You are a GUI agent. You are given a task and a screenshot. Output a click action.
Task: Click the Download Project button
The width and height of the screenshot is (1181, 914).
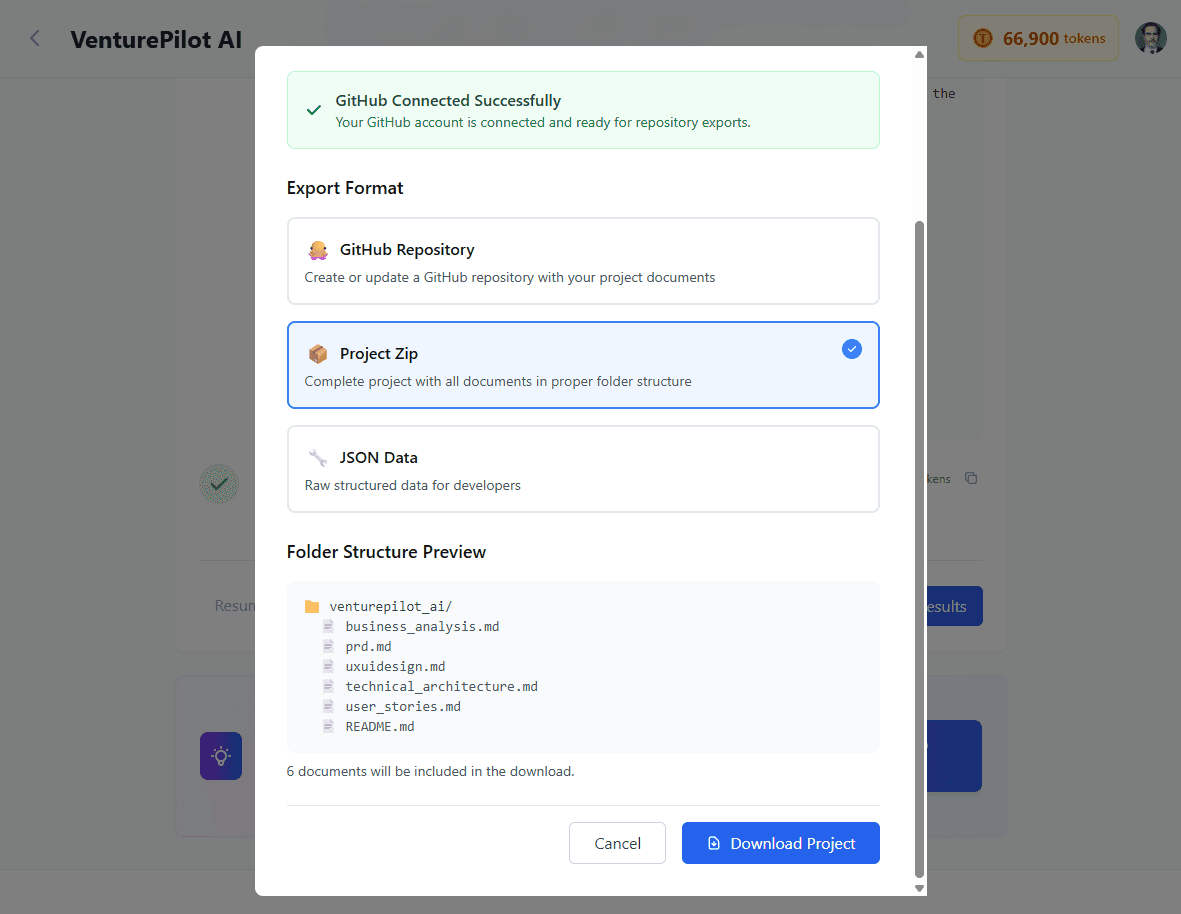(780, 843)
